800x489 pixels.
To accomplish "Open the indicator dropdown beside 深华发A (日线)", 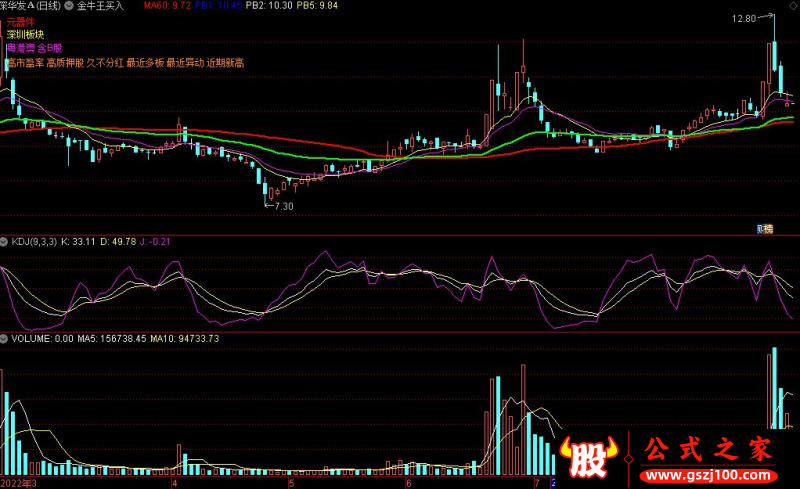I will tap(68, 6).
